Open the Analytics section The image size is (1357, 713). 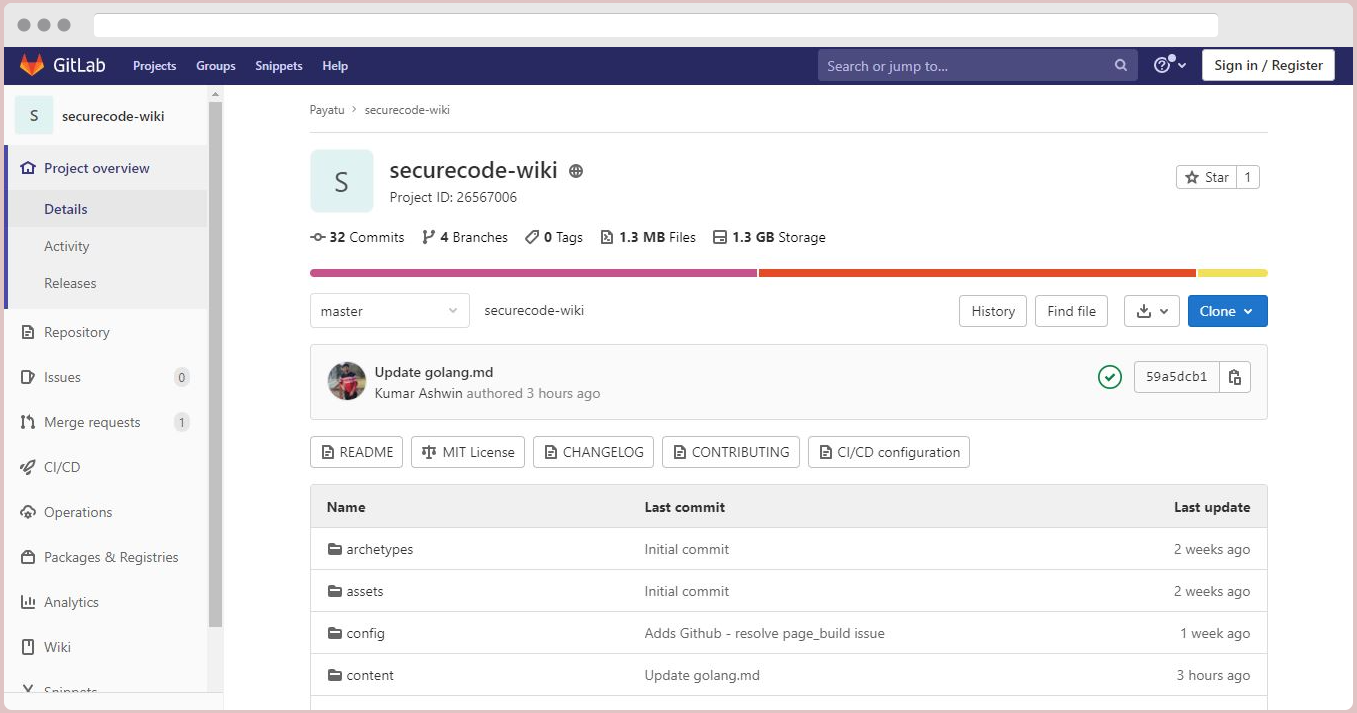71,602
